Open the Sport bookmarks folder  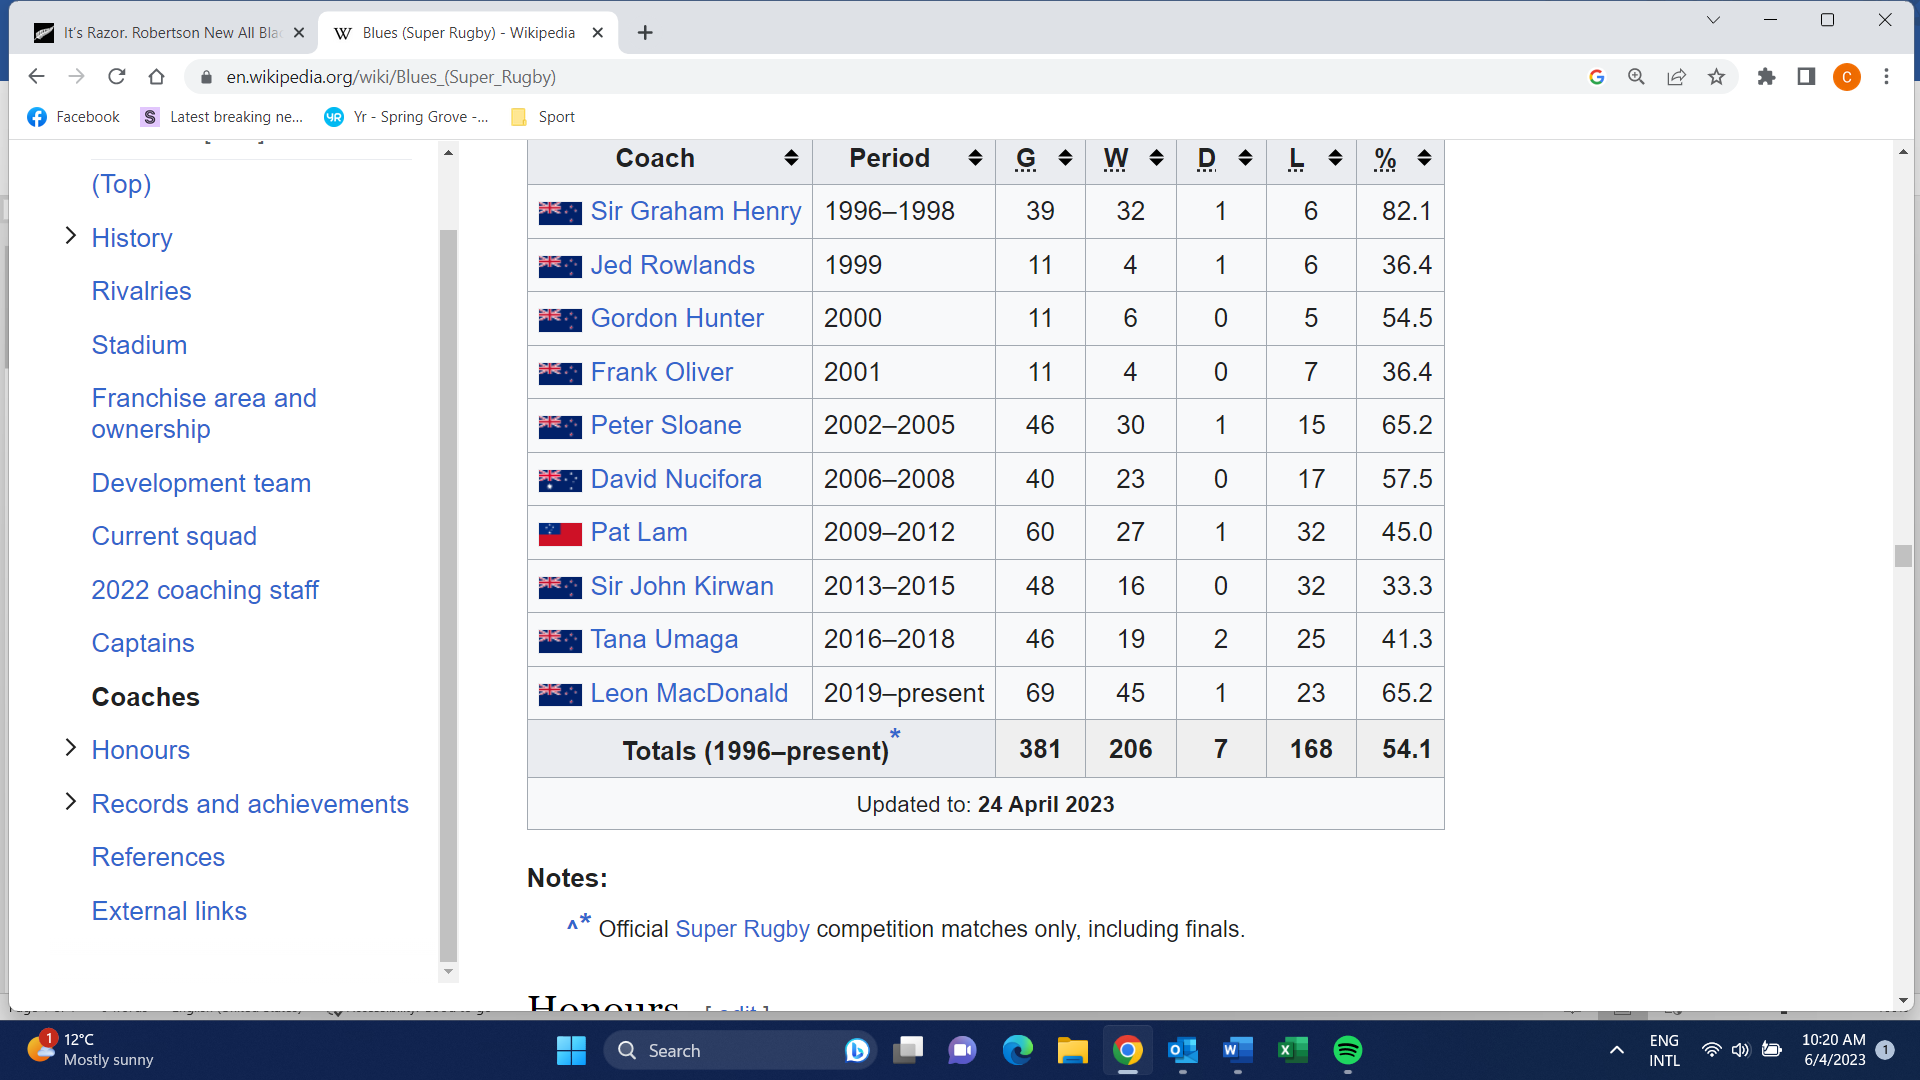[x=543, y=117]
